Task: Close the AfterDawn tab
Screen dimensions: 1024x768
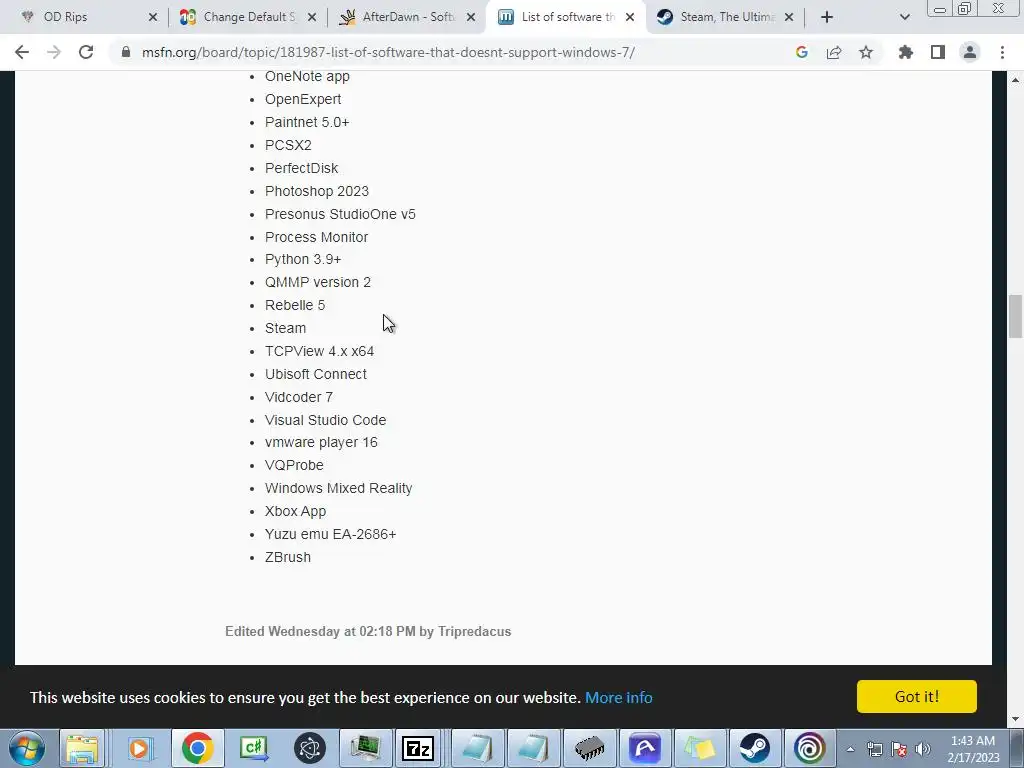Action: point(471,17)
